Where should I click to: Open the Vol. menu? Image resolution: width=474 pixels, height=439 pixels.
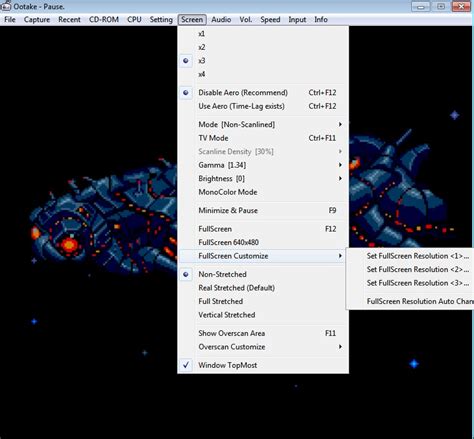(246, 20)
